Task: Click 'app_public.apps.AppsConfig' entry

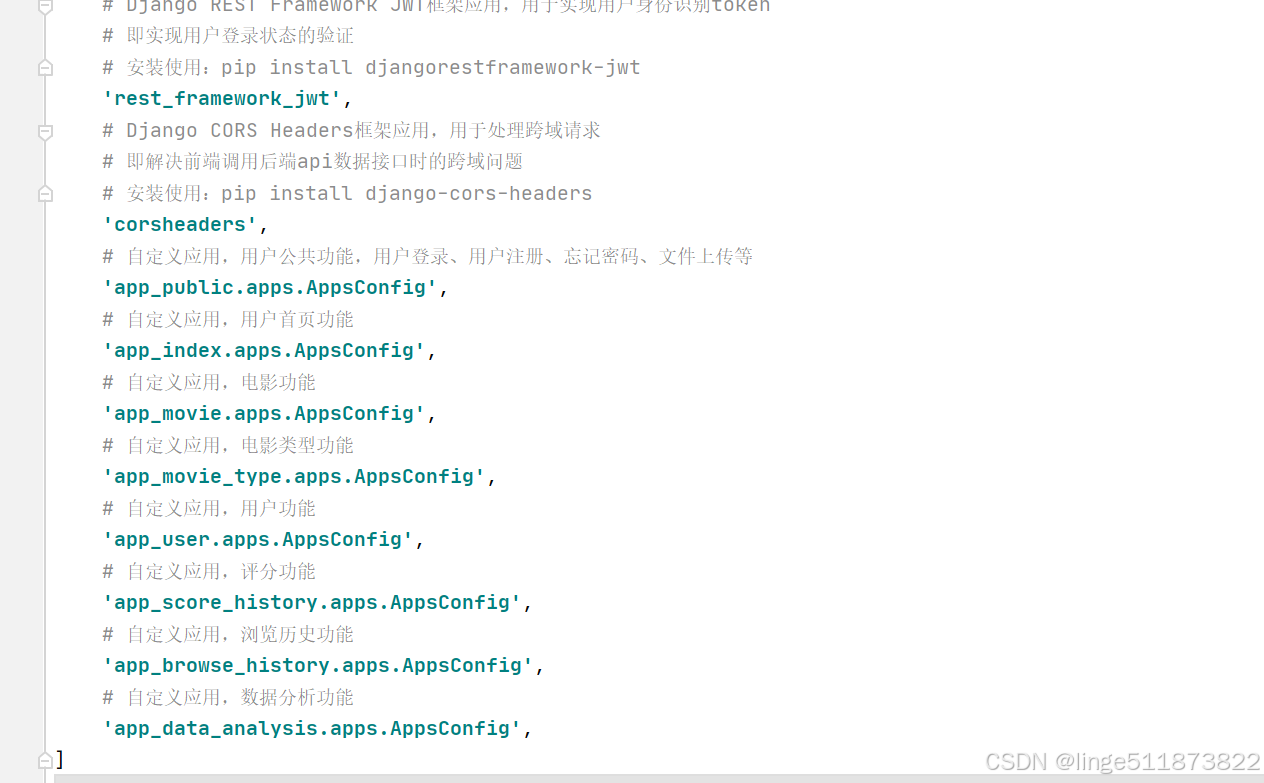Action: coord(270,288)
